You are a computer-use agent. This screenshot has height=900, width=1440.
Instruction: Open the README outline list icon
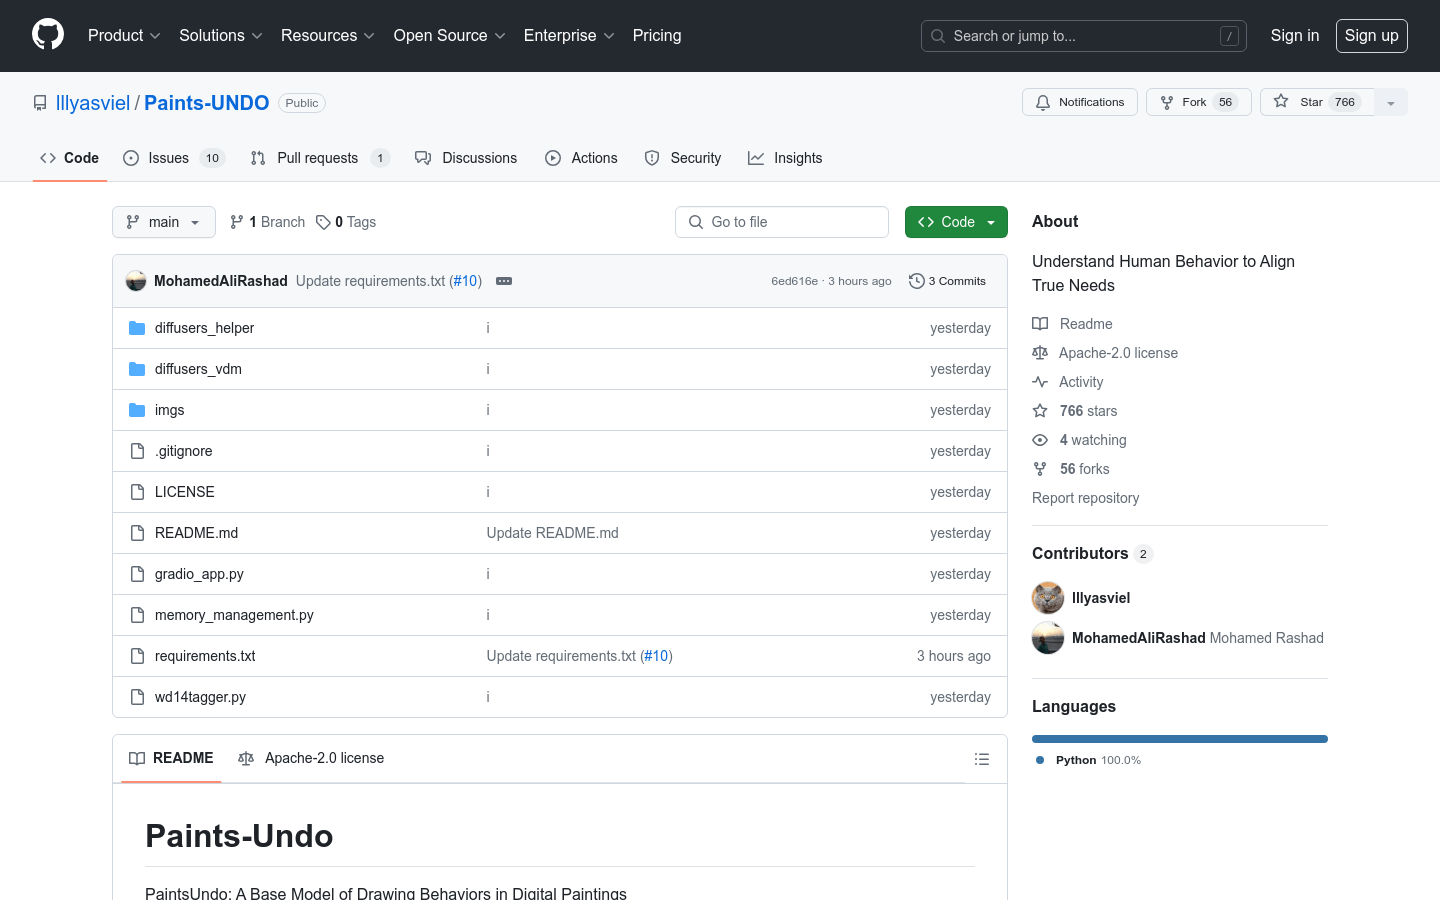982,759
